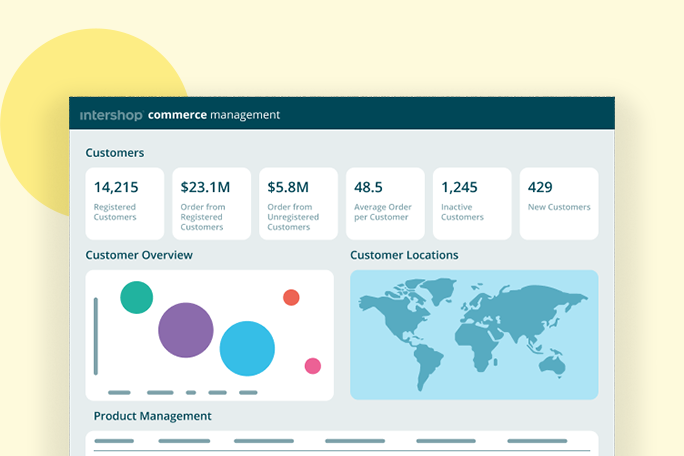Select Australia on the Customer Locations map

[x=551, y=366]
